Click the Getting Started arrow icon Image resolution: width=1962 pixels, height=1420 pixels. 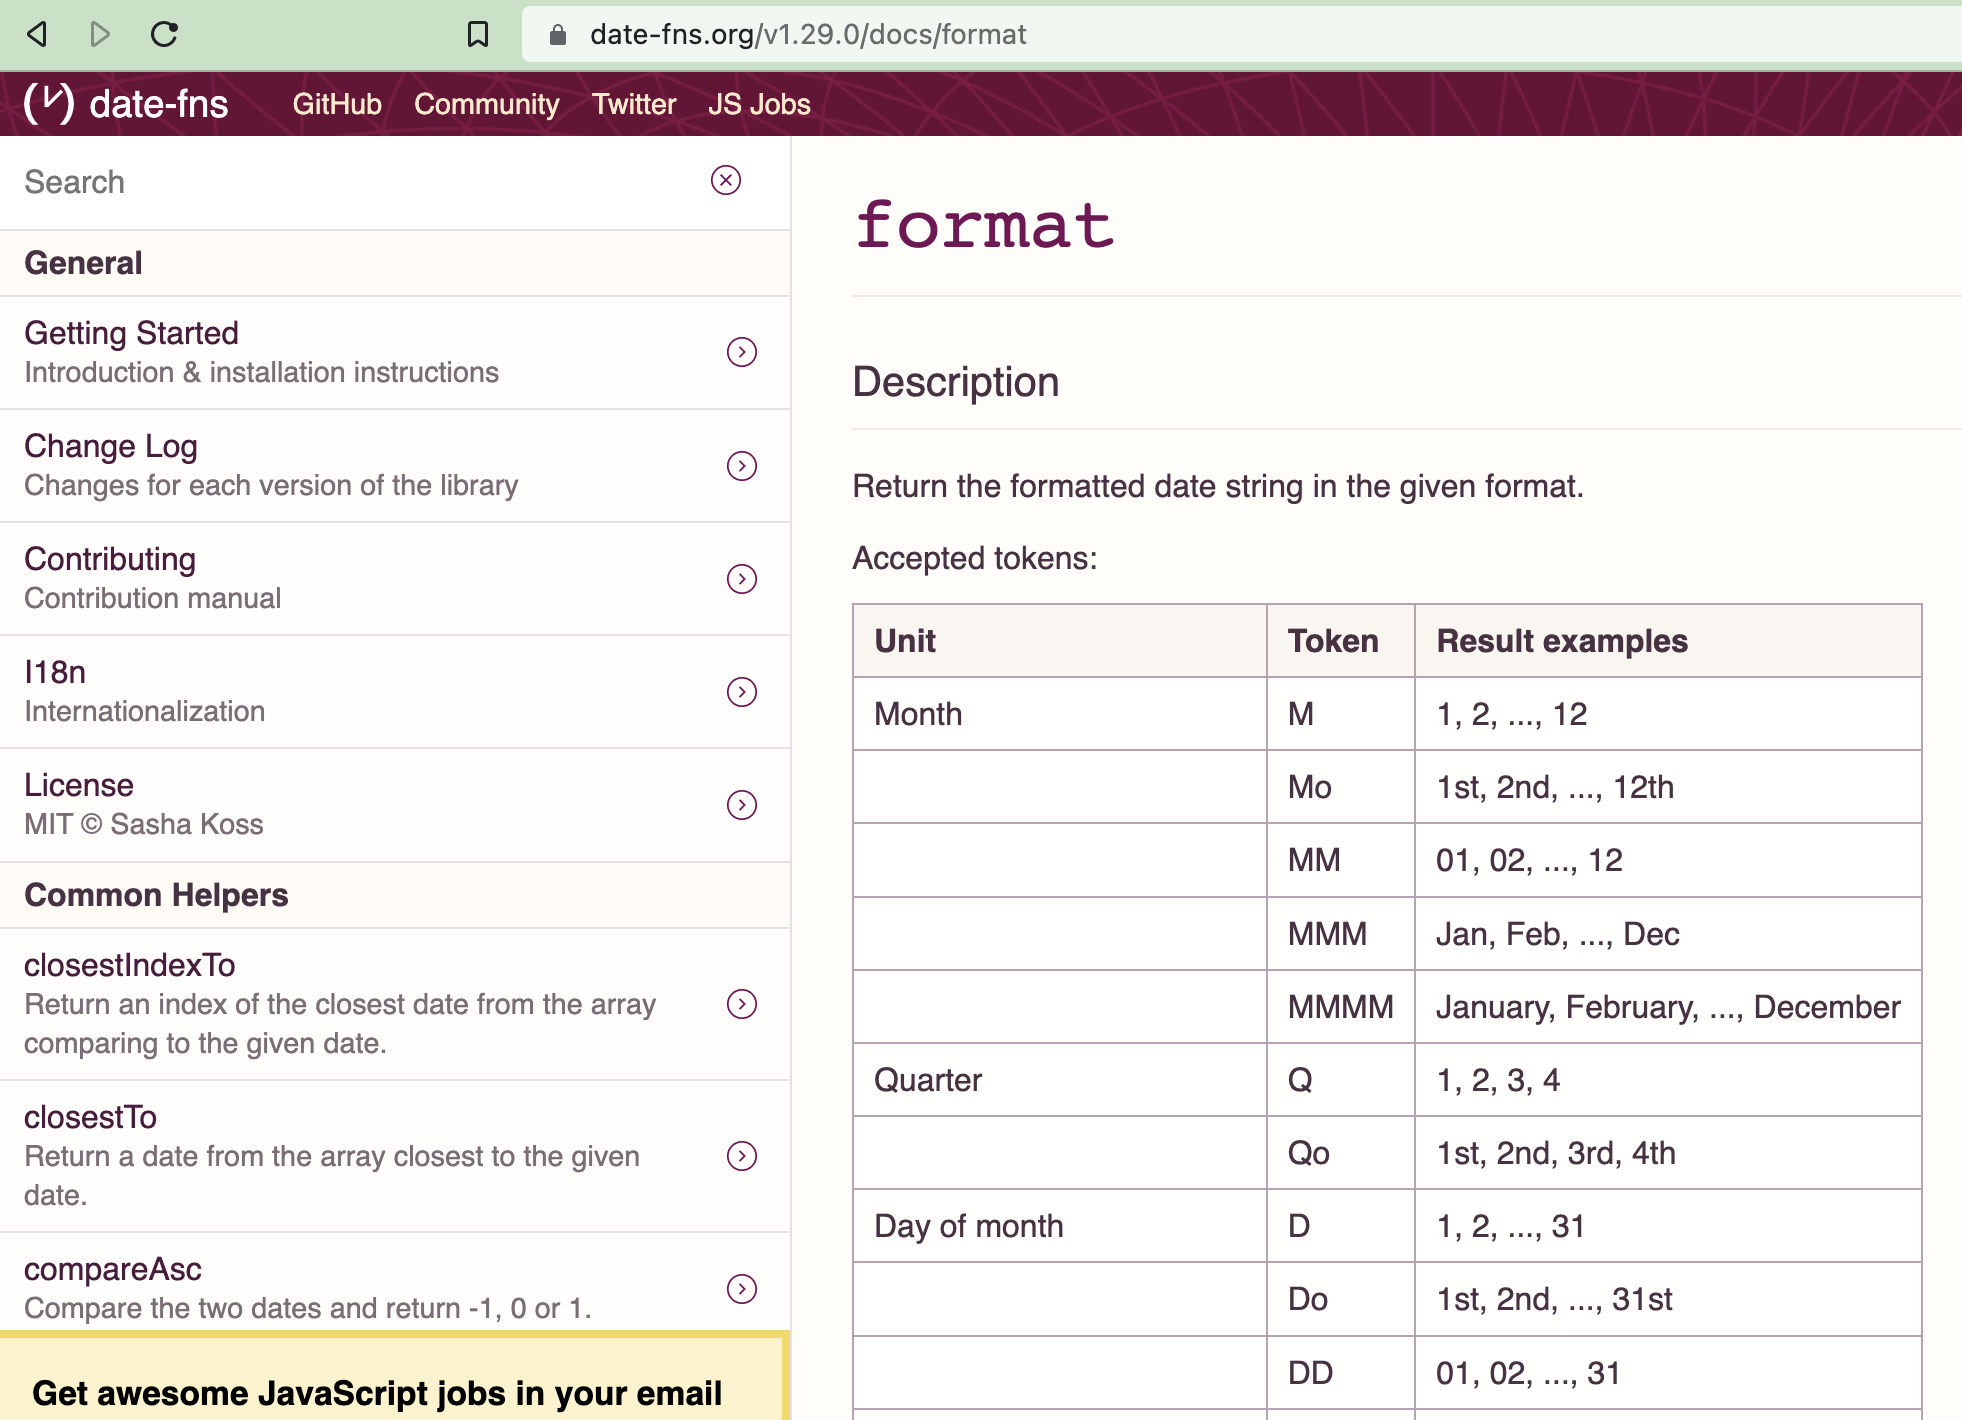click(x=741, y=352)
